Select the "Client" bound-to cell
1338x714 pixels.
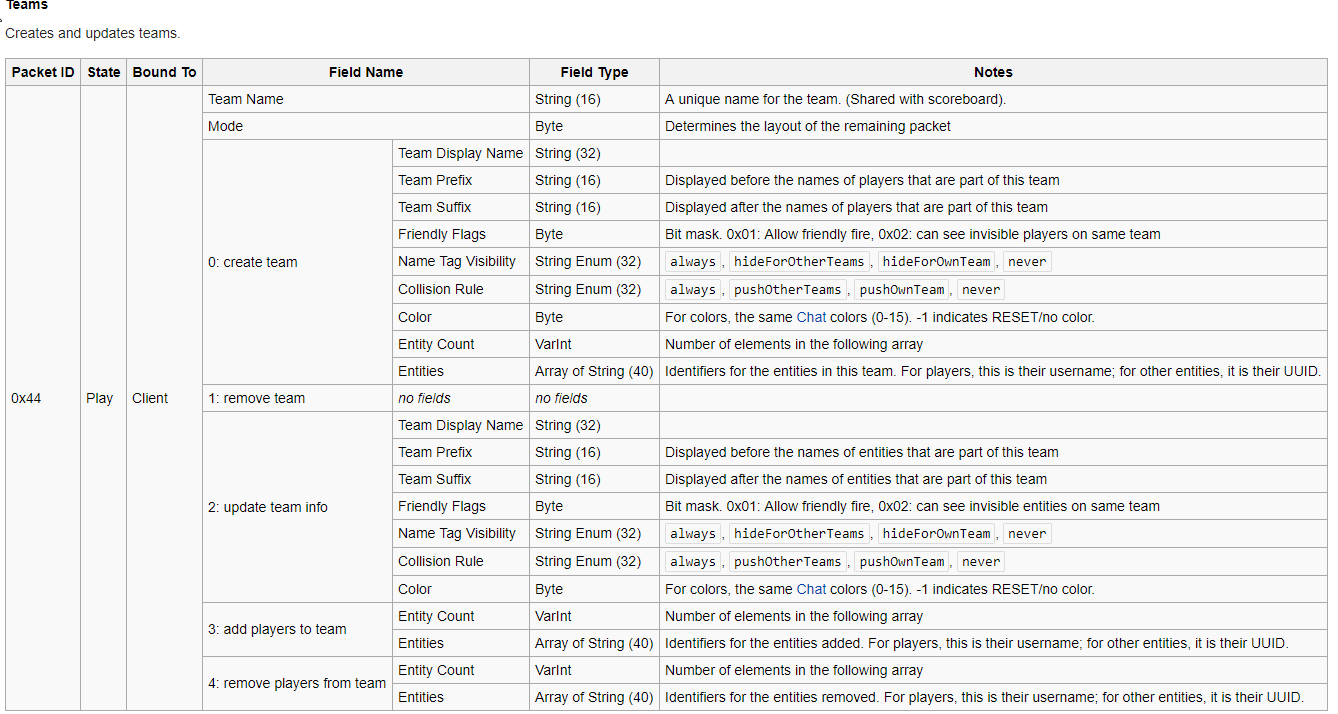(165, 398)
